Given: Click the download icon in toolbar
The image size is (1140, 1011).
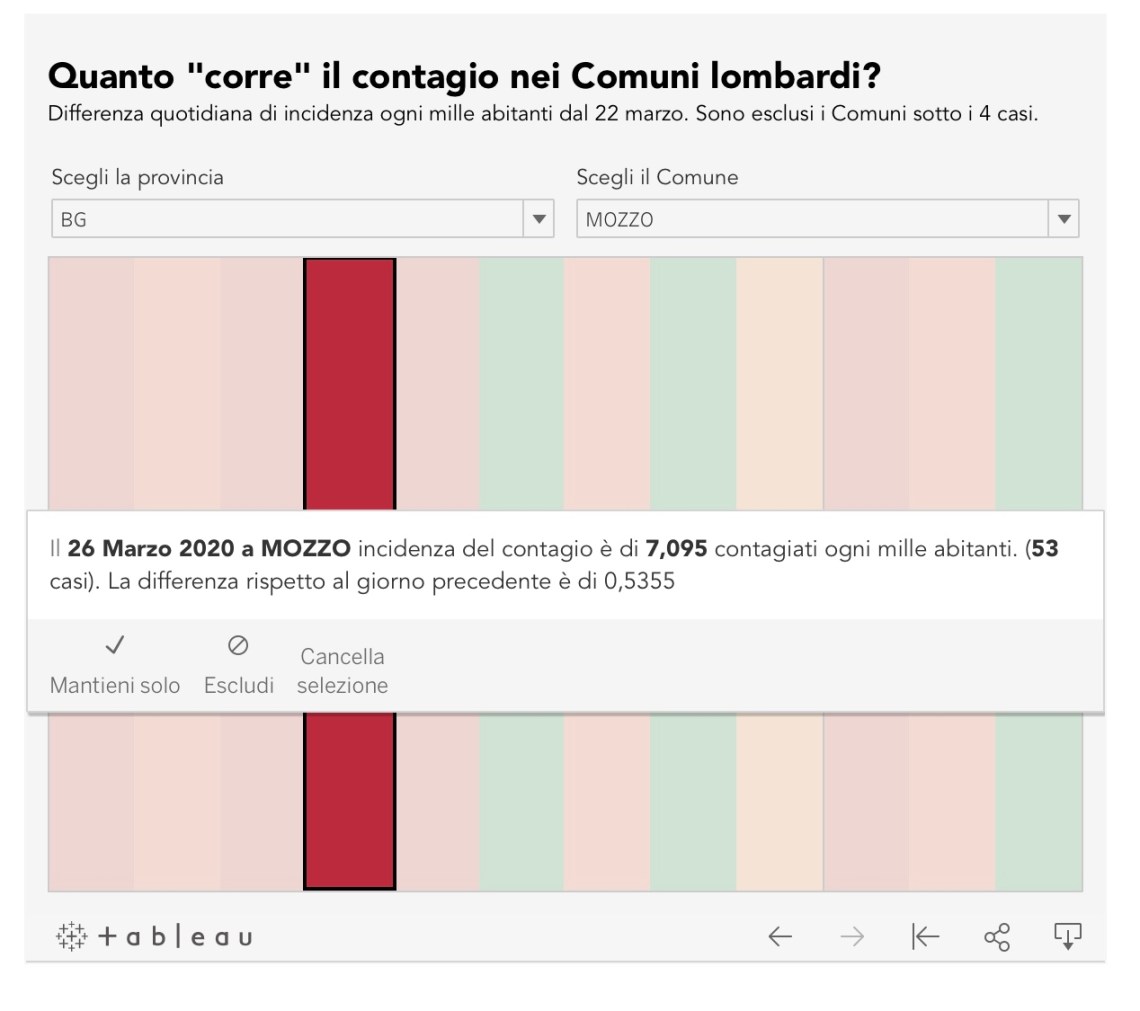Looking at the screenshot, I should point(1068,936).
